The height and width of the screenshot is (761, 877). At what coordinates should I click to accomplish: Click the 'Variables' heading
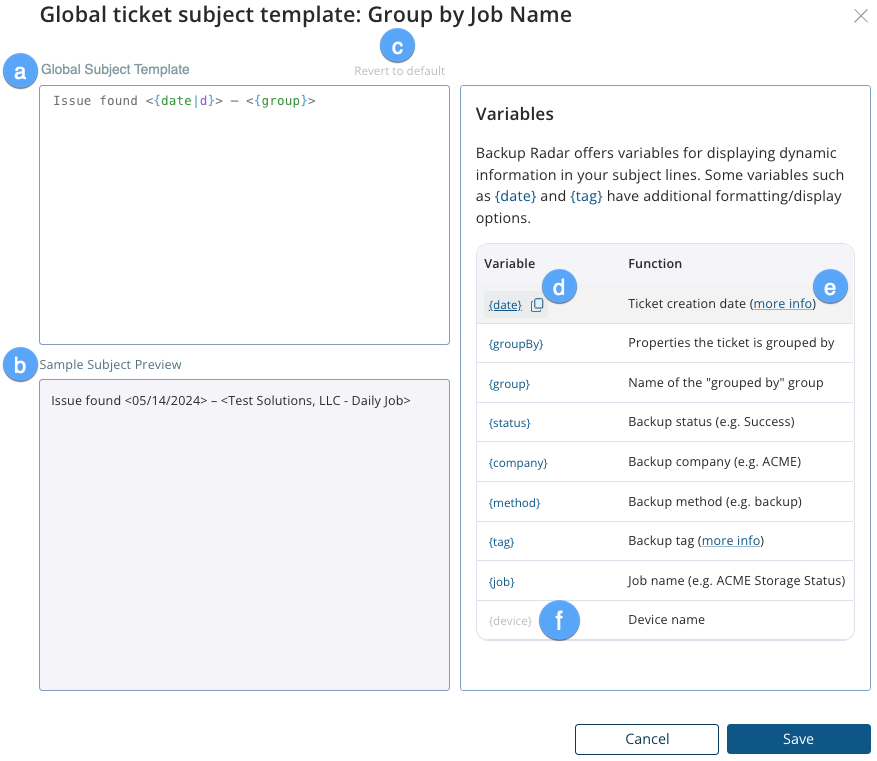pos(515,114)
